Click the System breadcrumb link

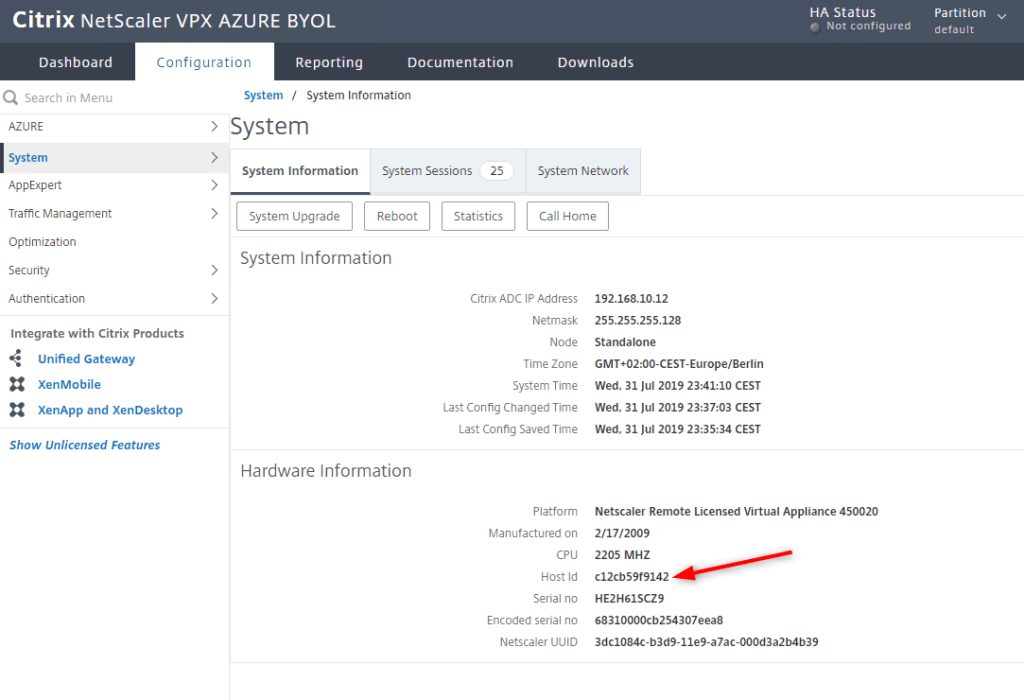tap(263, 95)
